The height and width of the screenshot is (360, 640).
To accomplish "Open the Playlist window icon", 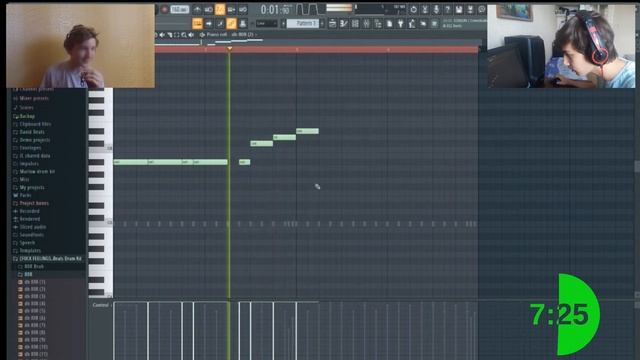I will click(333, 24).
